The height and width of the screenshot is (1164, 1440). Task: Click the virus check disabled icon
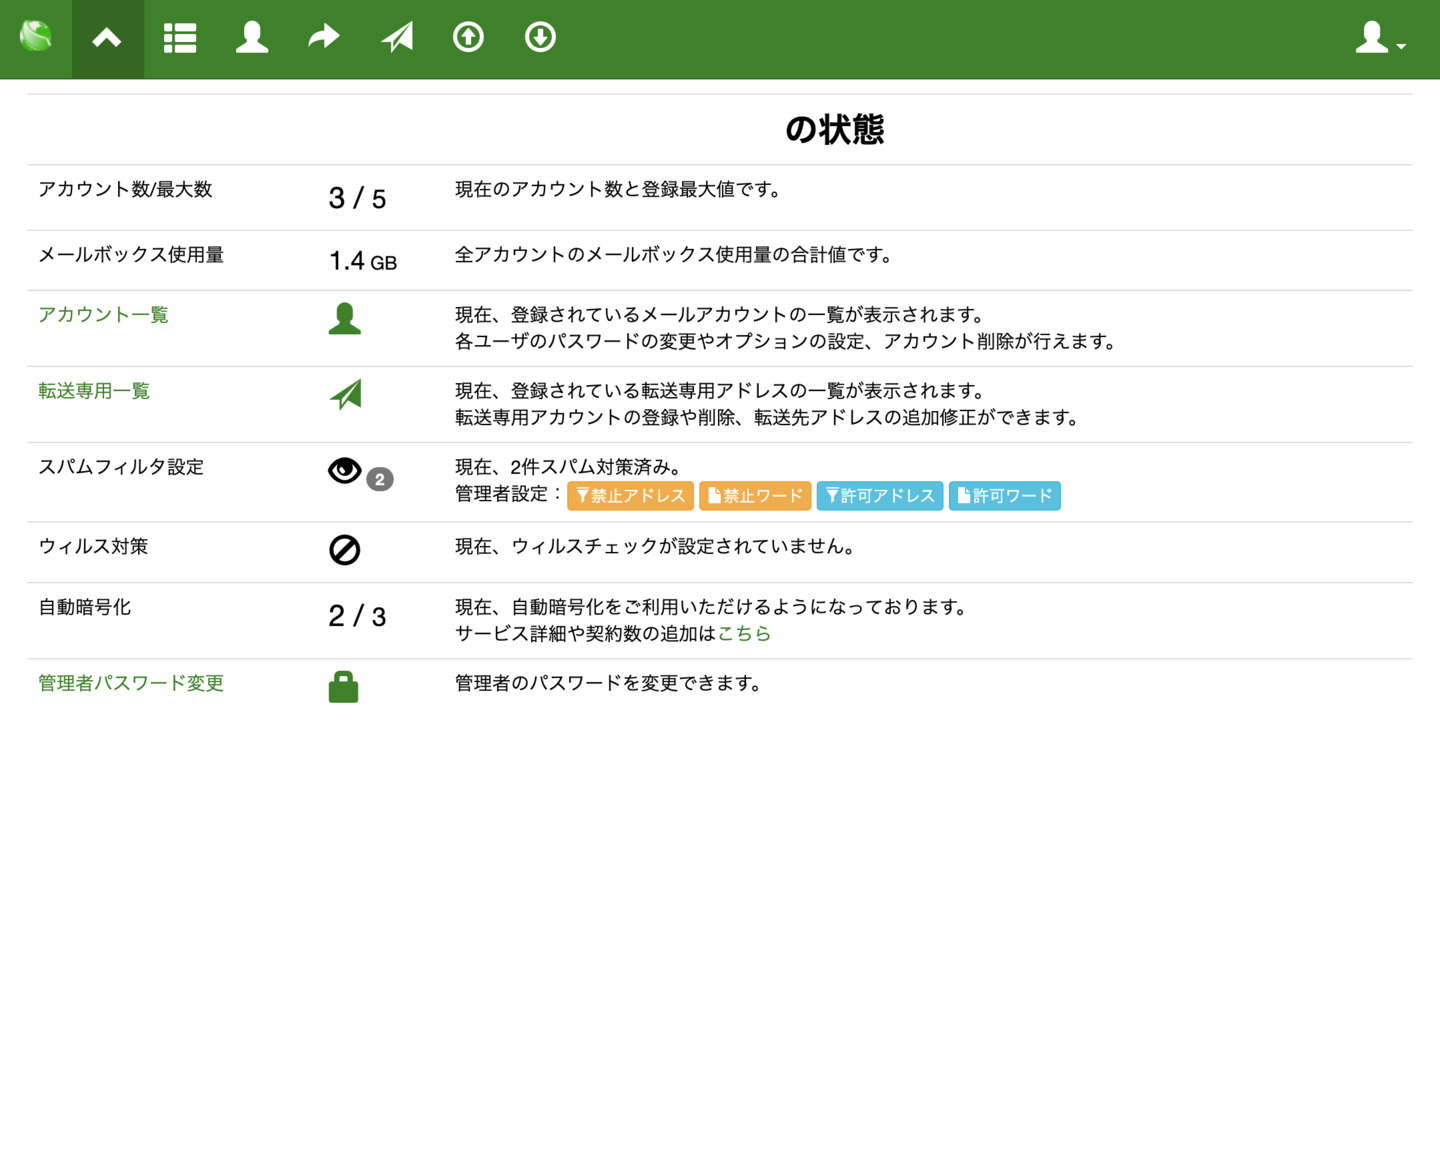tap(345, 550)
